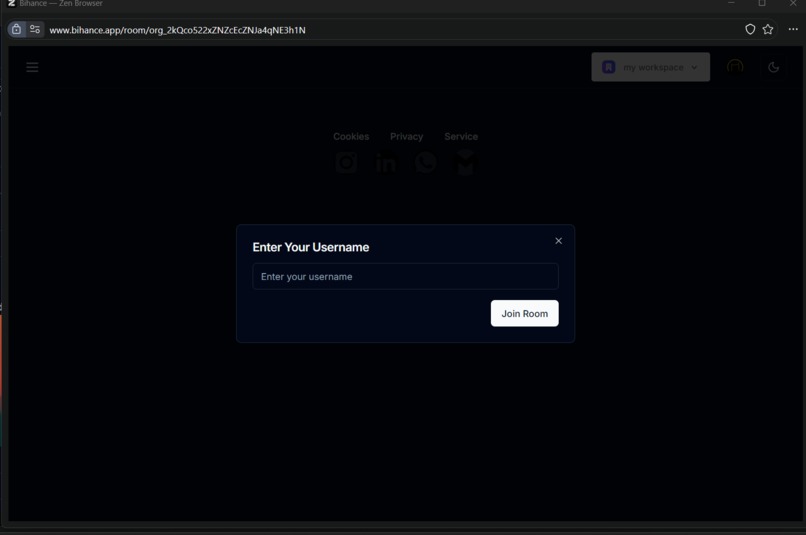
Task: Open the Service link
Action: pyautogui.click(x=461, y=137)
